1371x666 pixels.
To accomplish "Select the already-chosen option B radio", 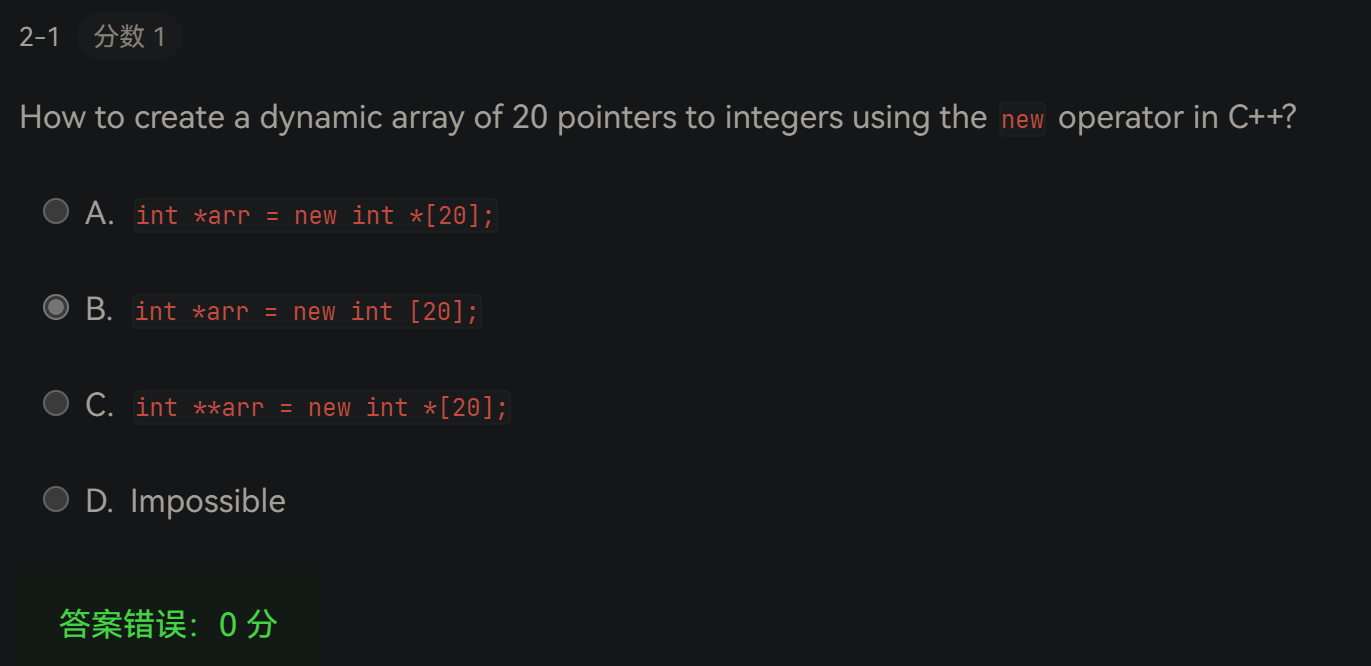I will [56, 307].
